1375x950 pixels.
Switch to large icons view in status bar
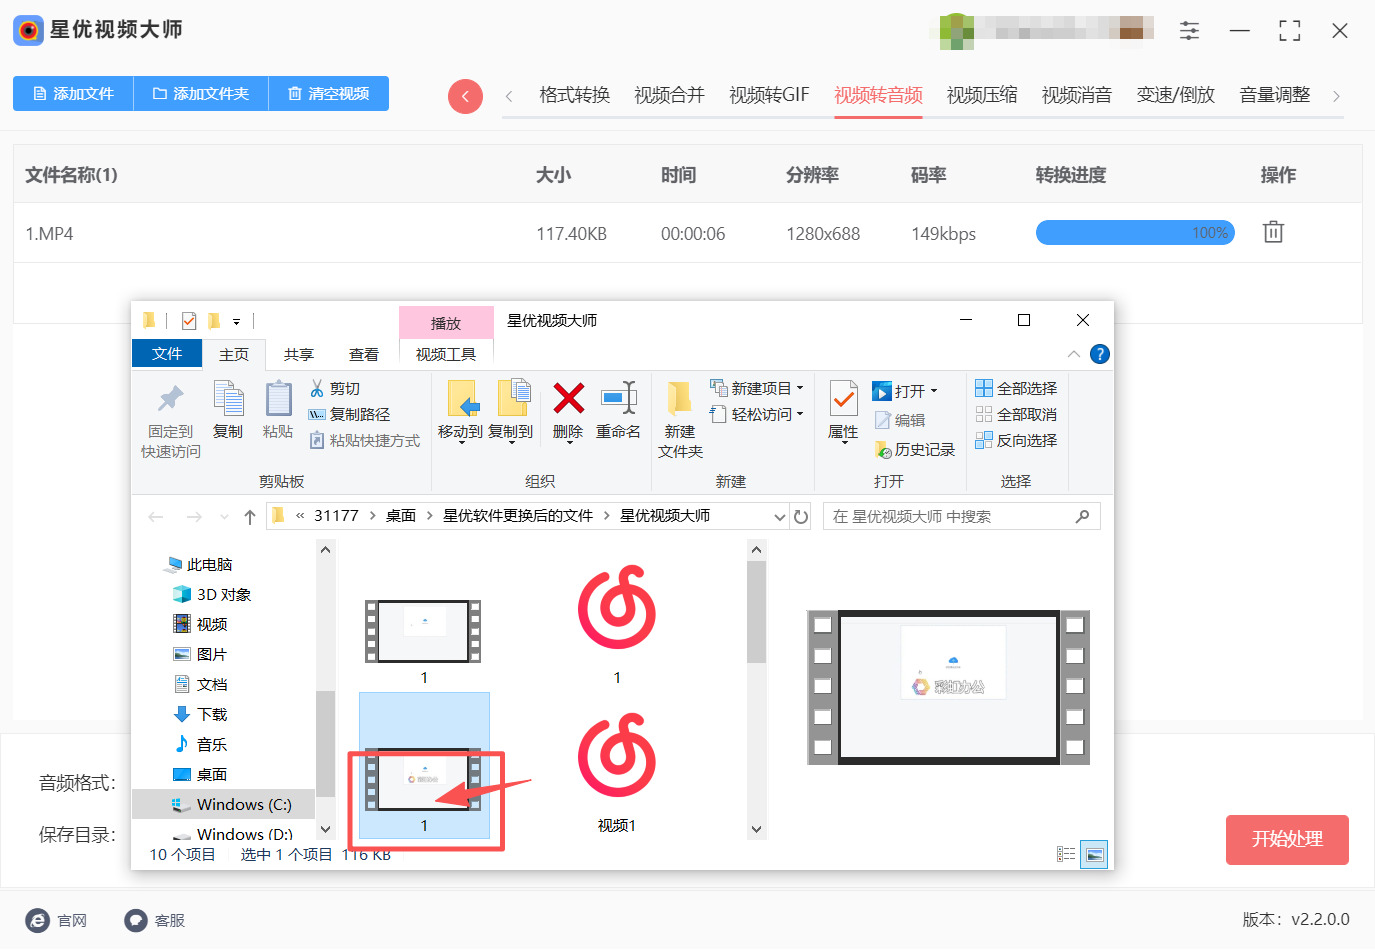point(1095,854)
